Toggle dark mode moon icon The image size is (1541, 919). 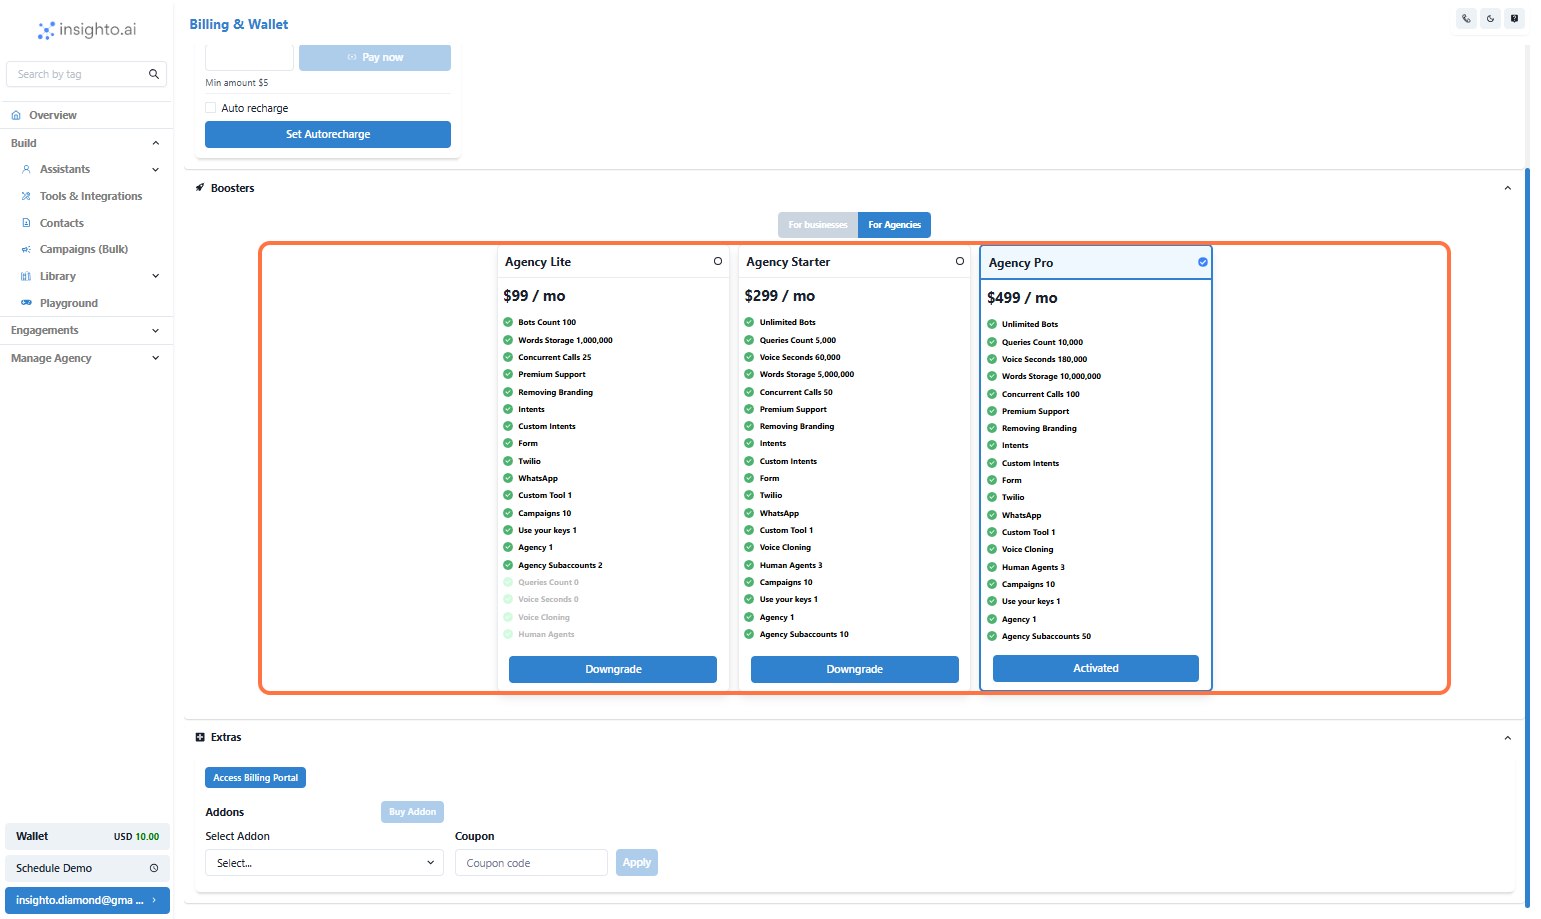tap(1490, 18)
